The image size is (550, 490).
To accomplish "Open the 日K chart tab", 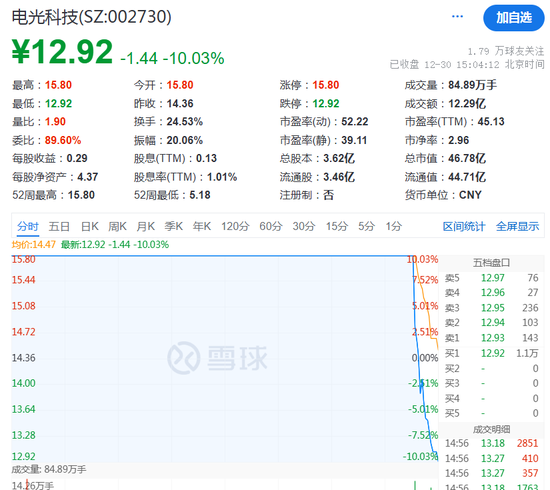I will [x=89, y=226].
